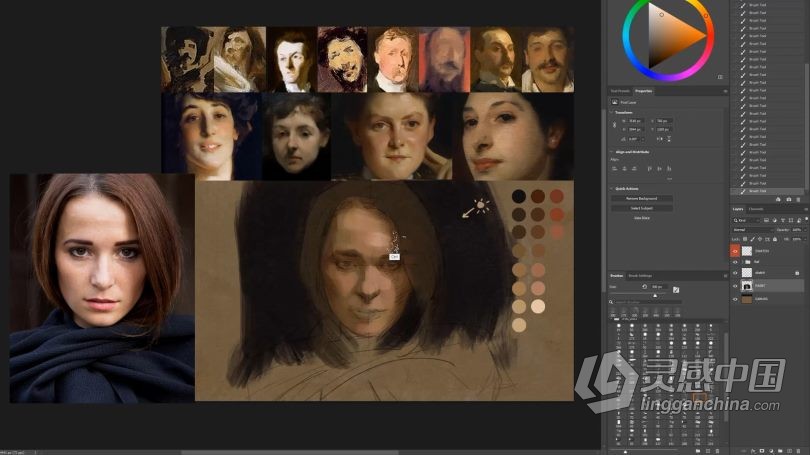Collapse the Transform section in Properties
The width and height of the screenshot is (810, 455).
pos(611,112)
